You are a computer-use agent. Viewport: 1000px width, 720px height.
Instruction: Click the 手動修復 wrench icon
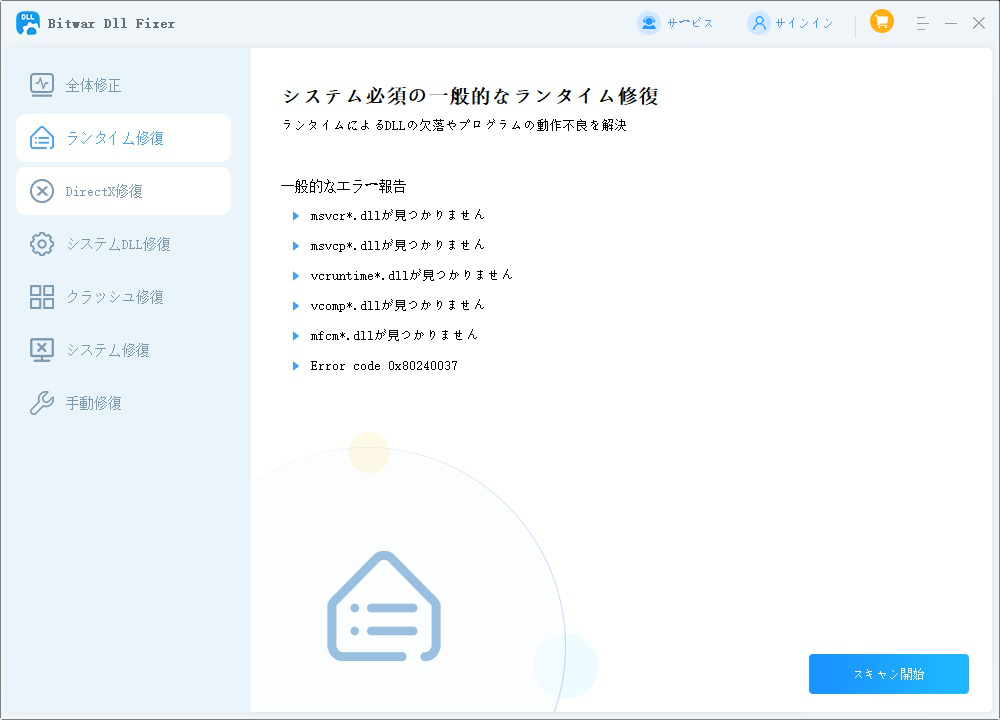click(x=42, y=402)
